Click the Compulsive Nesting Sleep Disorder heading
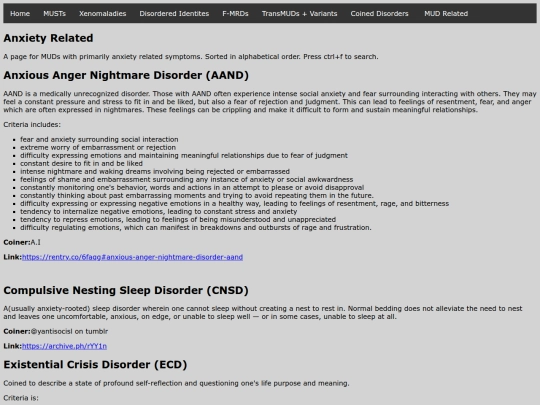This screenshot has height=405, width=540. (x=126, y=290)
